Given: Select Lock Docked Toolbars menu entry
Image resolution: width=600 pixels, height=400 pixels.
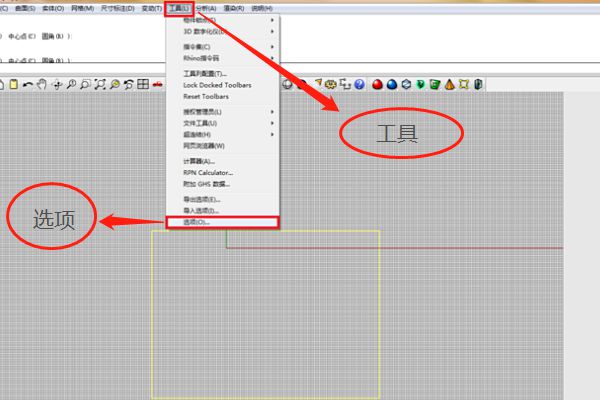Looking at the screenshot, I should (222, 85).
